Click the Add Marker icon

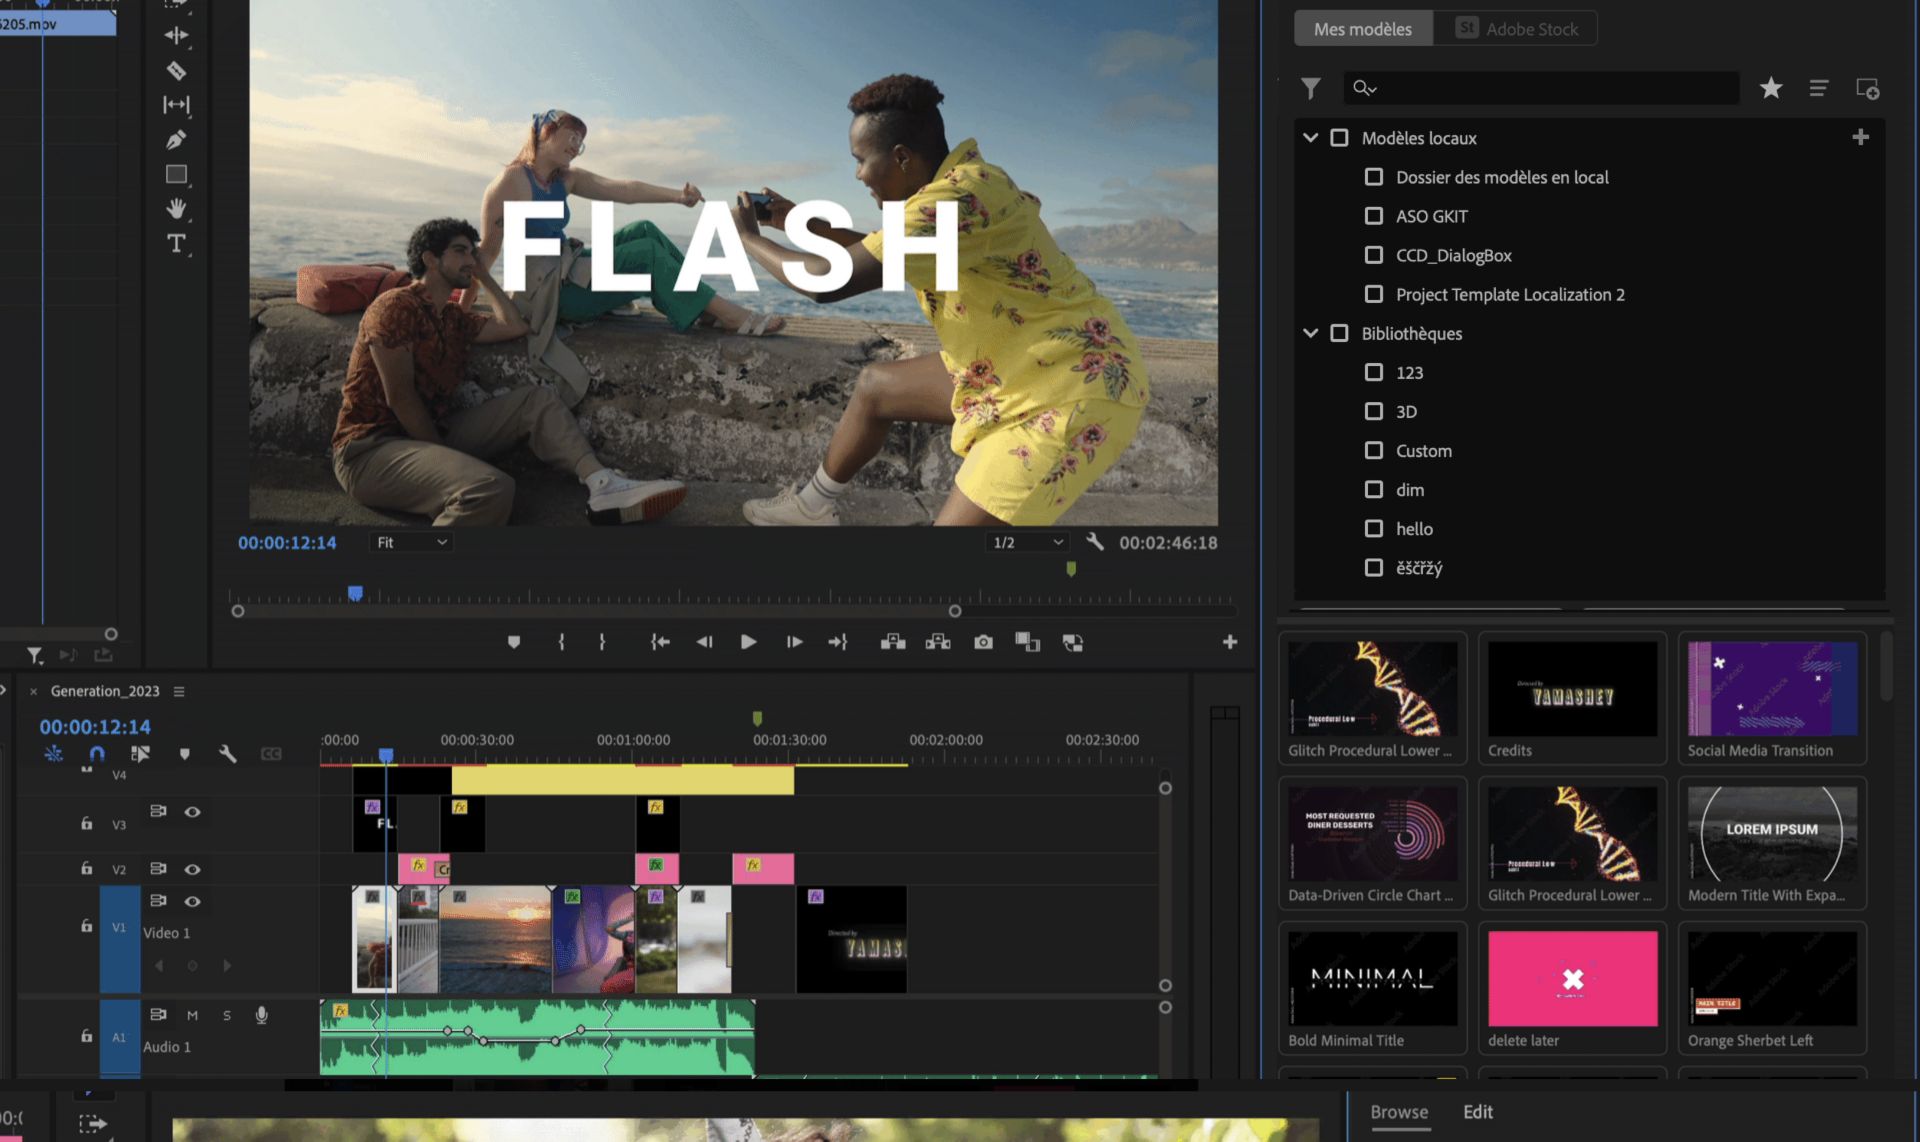[x=514, y=642]
